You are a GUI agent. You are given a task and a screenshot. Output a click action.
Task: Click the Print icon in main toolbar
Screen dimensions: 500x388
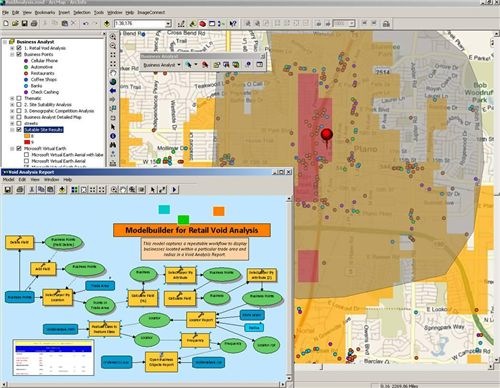pos(34,23)
